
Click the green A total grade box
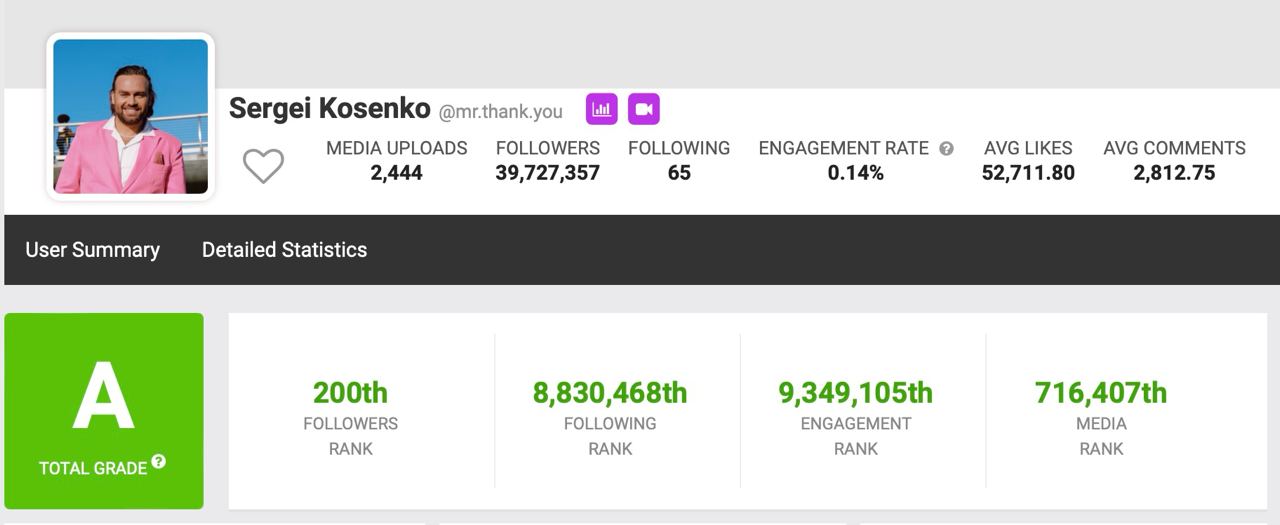point(104,410)
